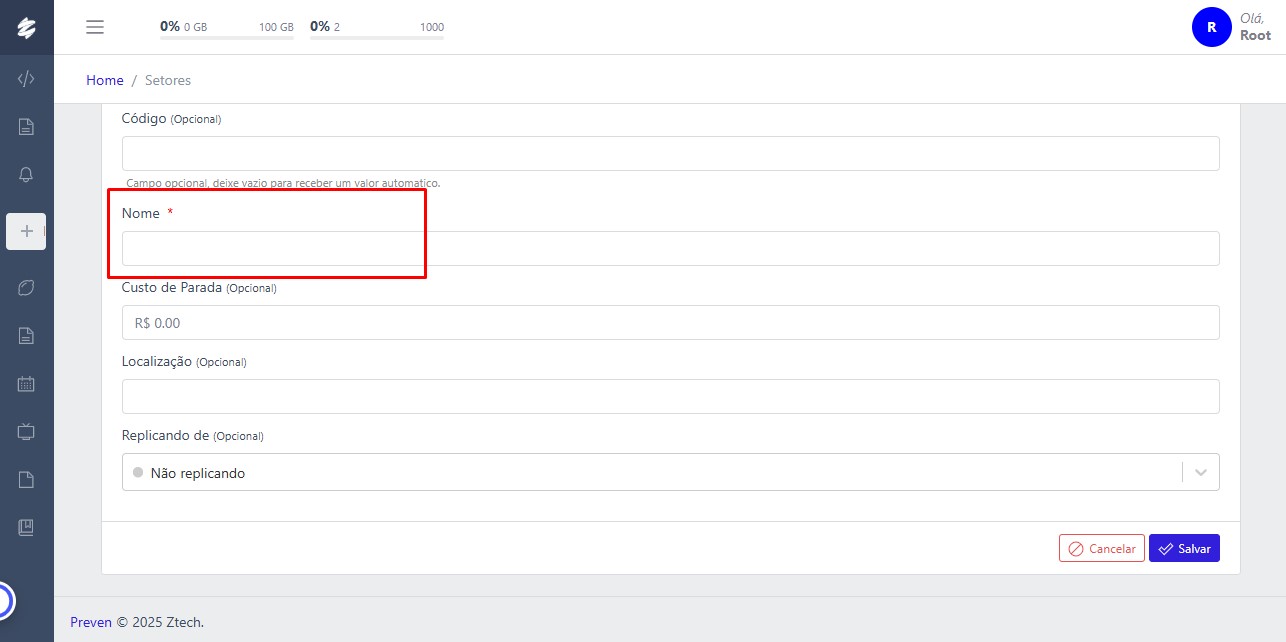
Task: Open the book icon in sidebar
Action: (x=27, y=527)
